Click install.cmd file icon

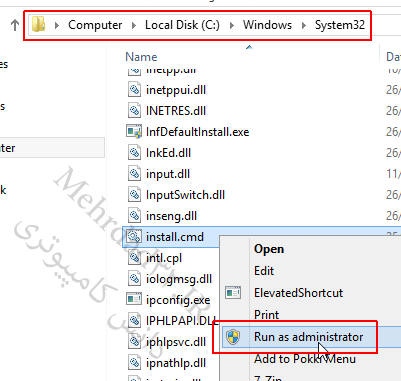pyautogui.click(x=134, y=237)
